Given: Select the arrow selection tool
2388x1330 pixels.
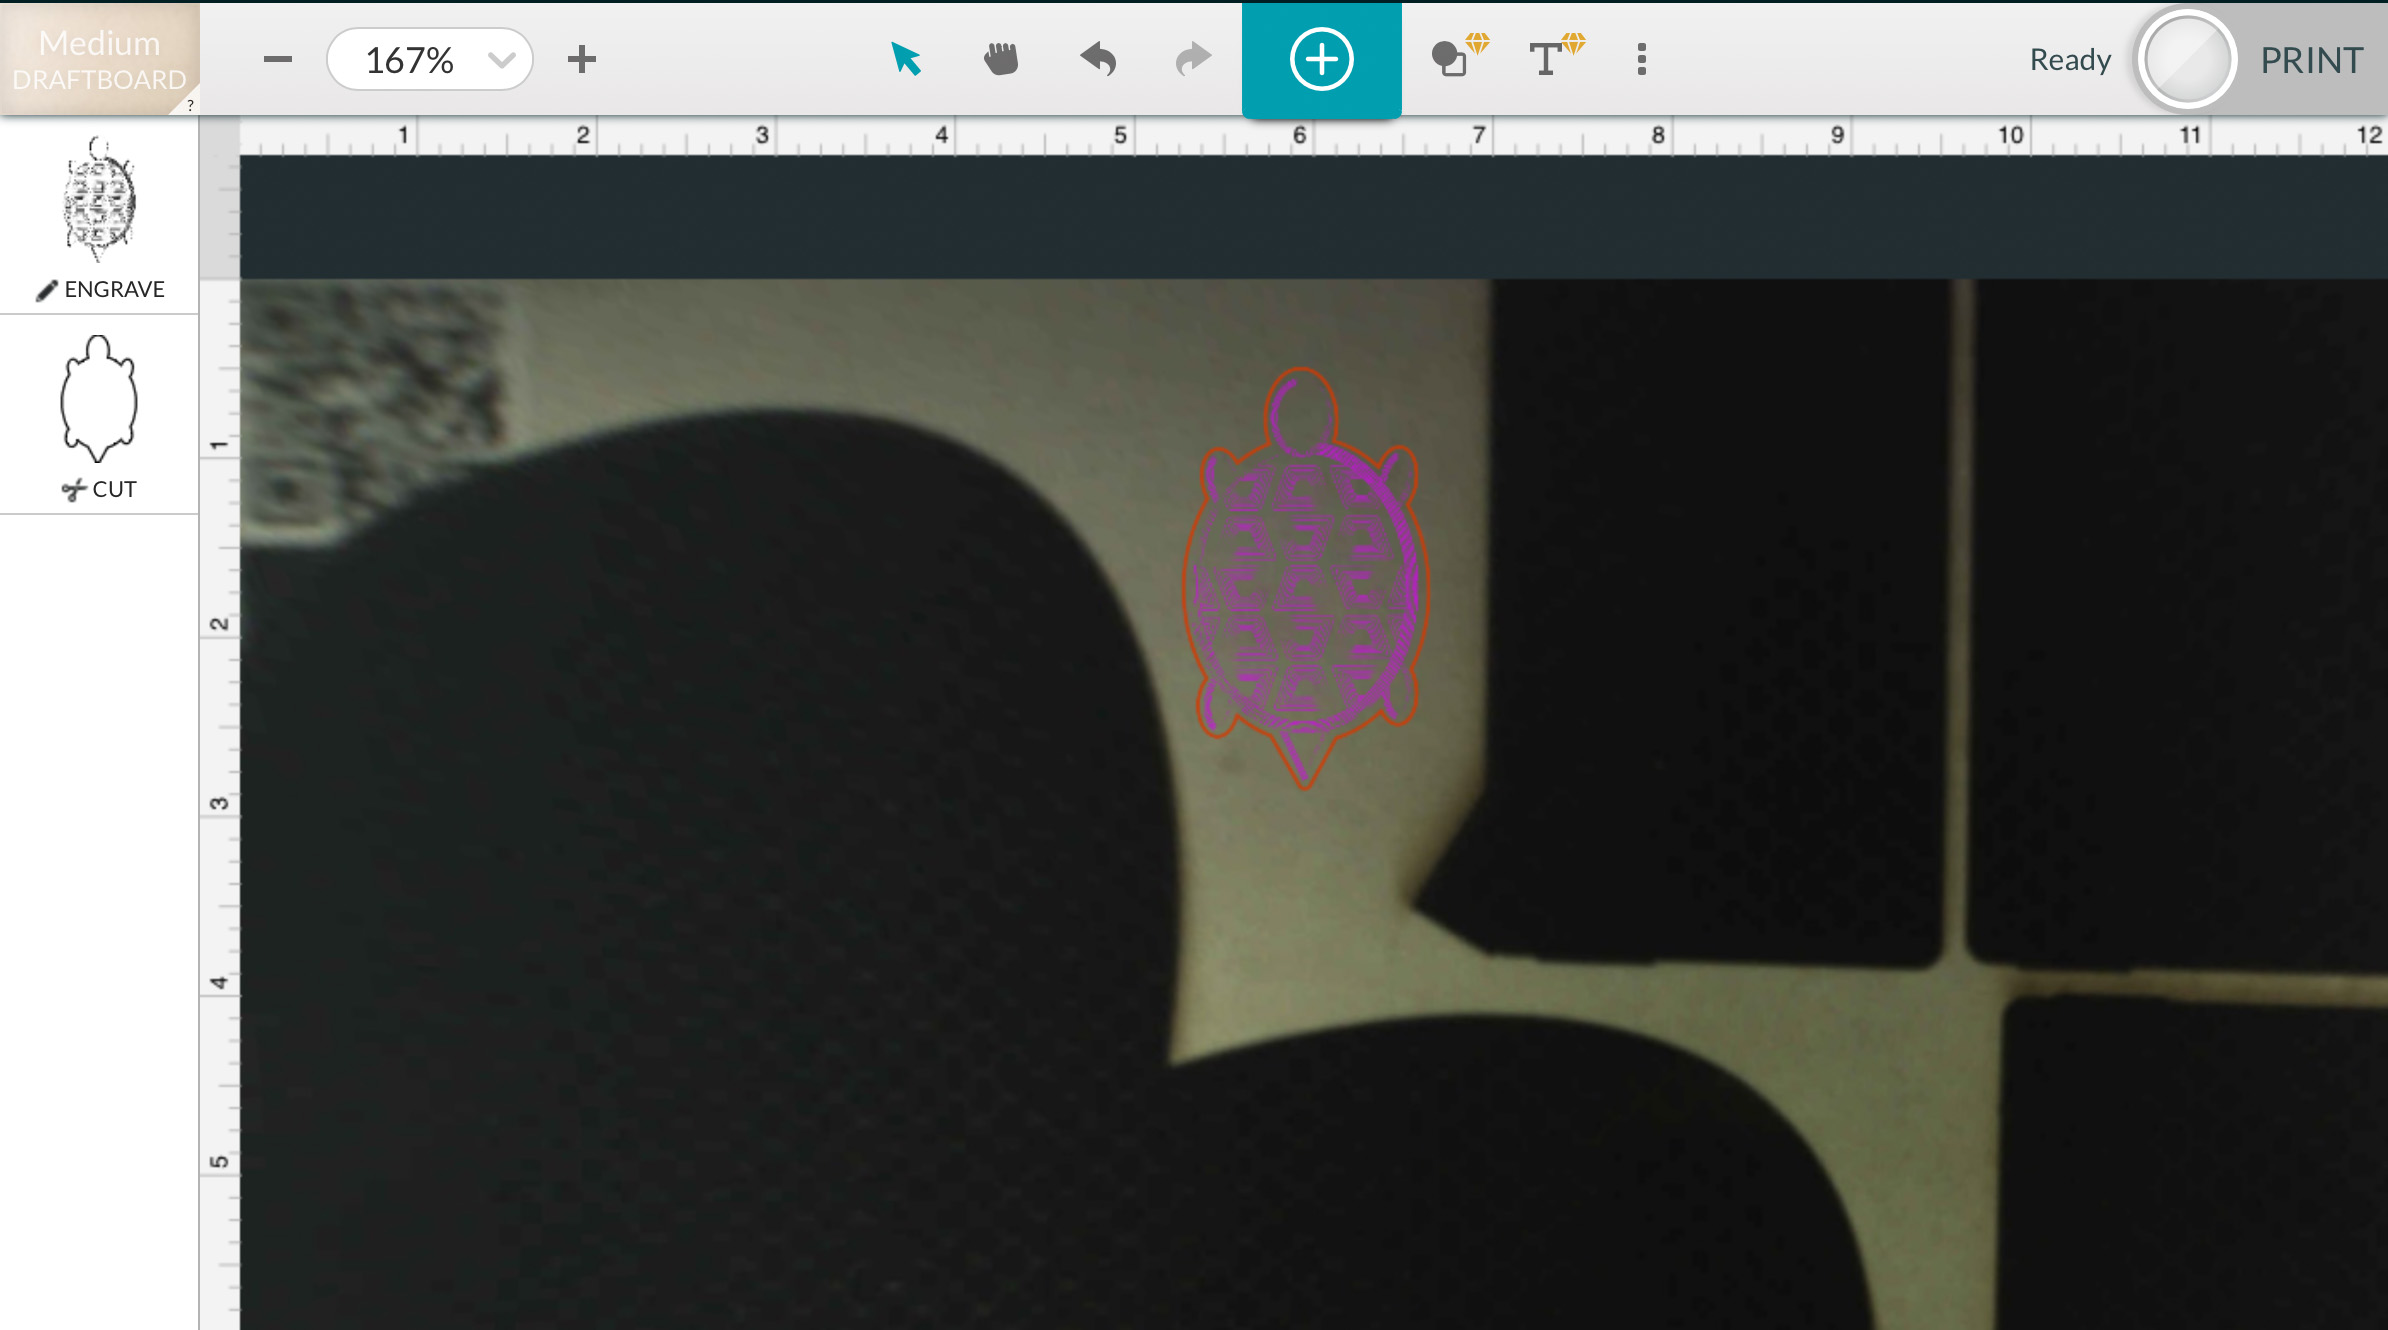Looking at the screenshot, I should point(906,59).
